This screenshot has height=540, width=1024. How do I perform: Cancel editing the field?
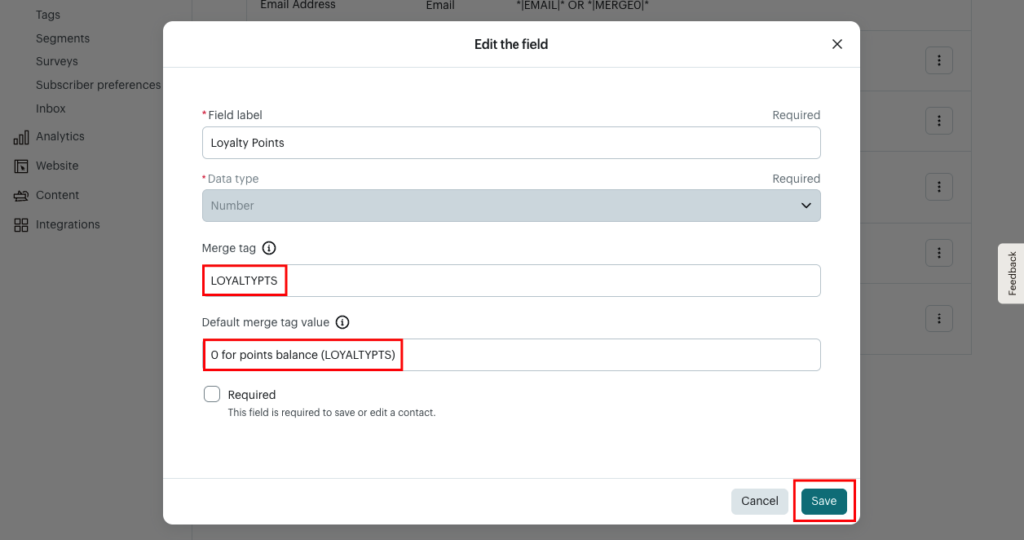tap(759, 501)
